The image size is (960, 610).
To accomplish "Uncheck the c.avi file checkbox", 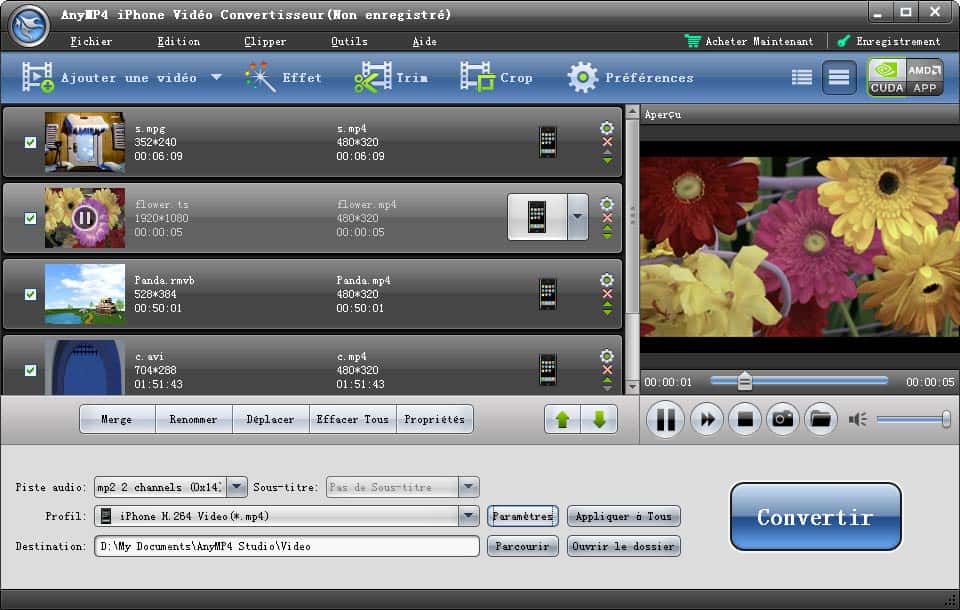I will point(30,370).
